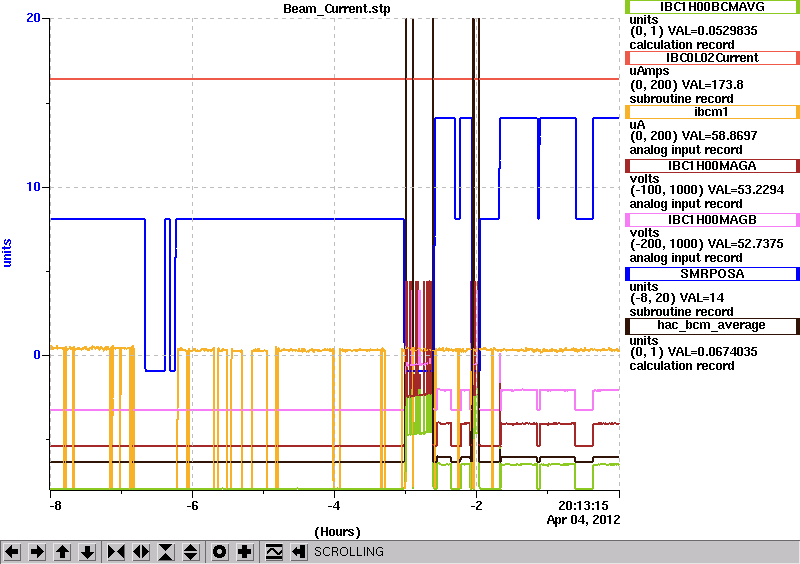The height and width of the screenshot is (564, 800).
Task: Zoom out vertically with the up-down triangles icon
Action: coord(191,552)
